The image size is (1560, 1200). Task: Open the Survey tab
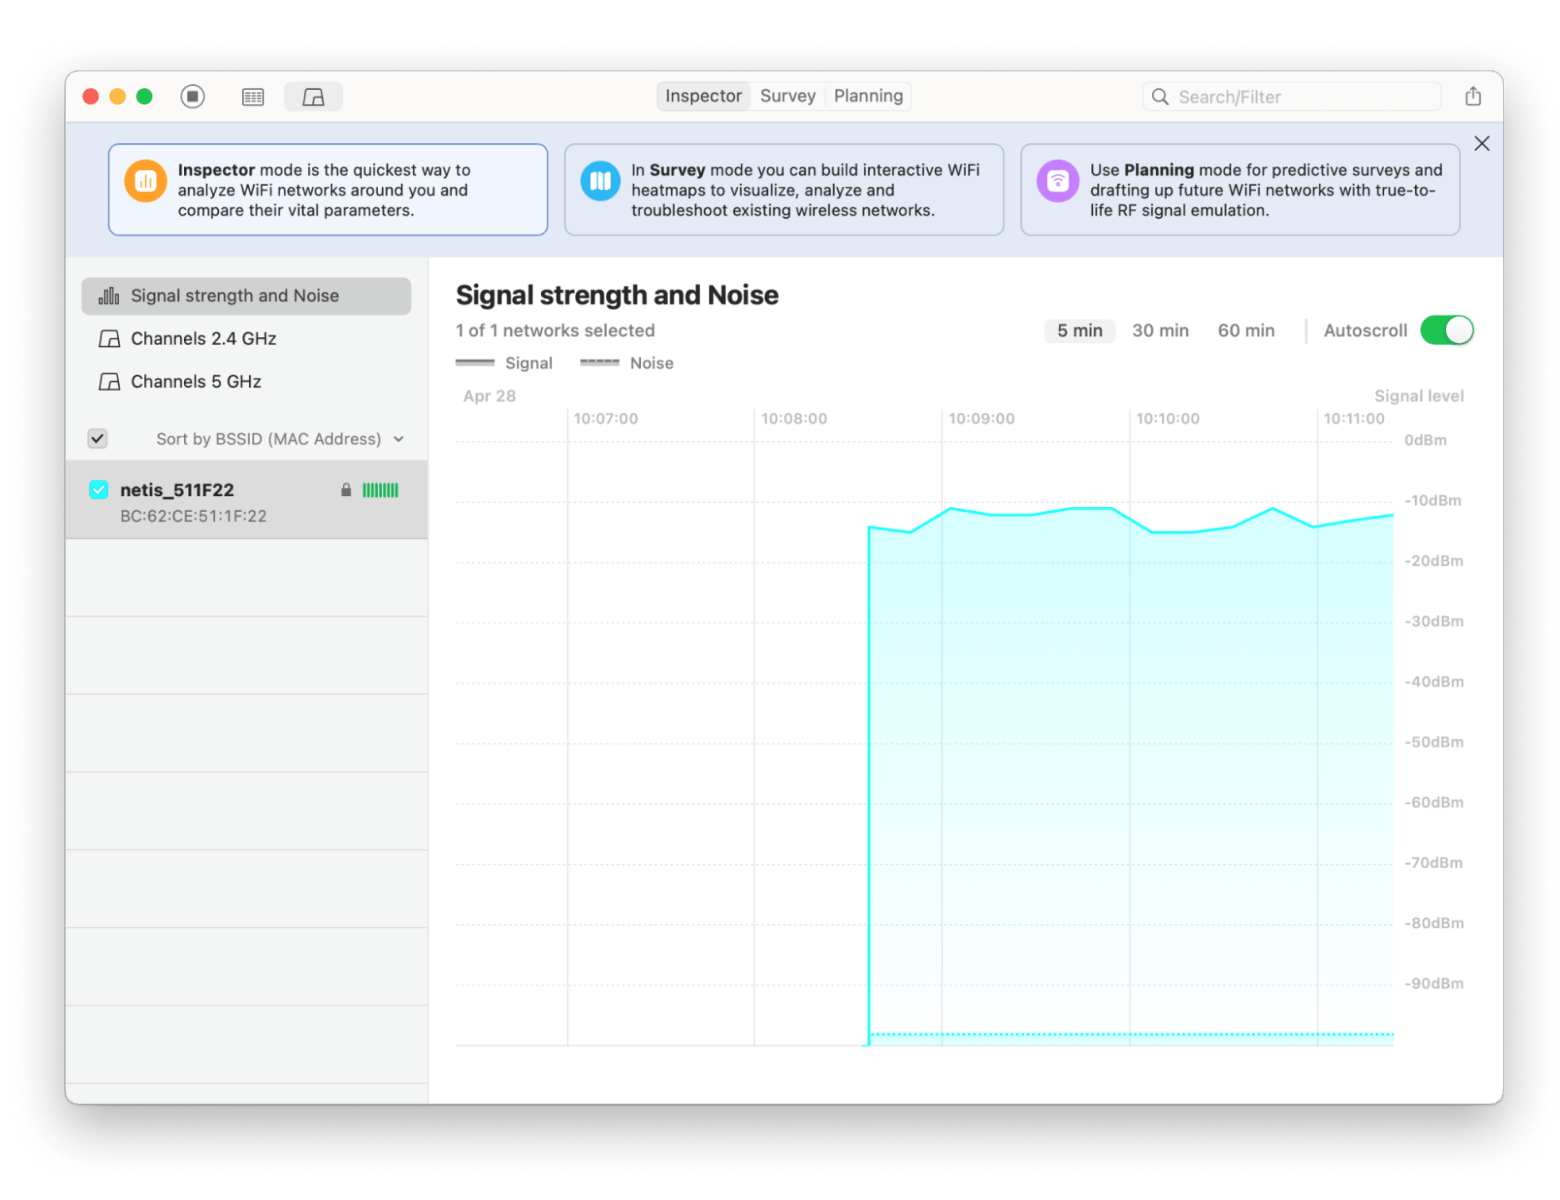pyautogui.click(x=787, y=96)
